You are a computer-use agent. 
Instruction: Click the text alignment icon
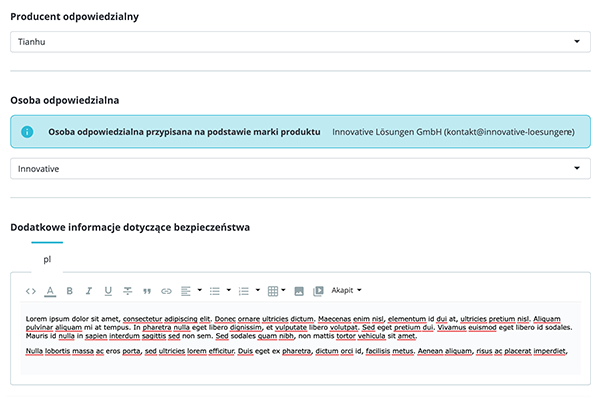pos(186,291)
